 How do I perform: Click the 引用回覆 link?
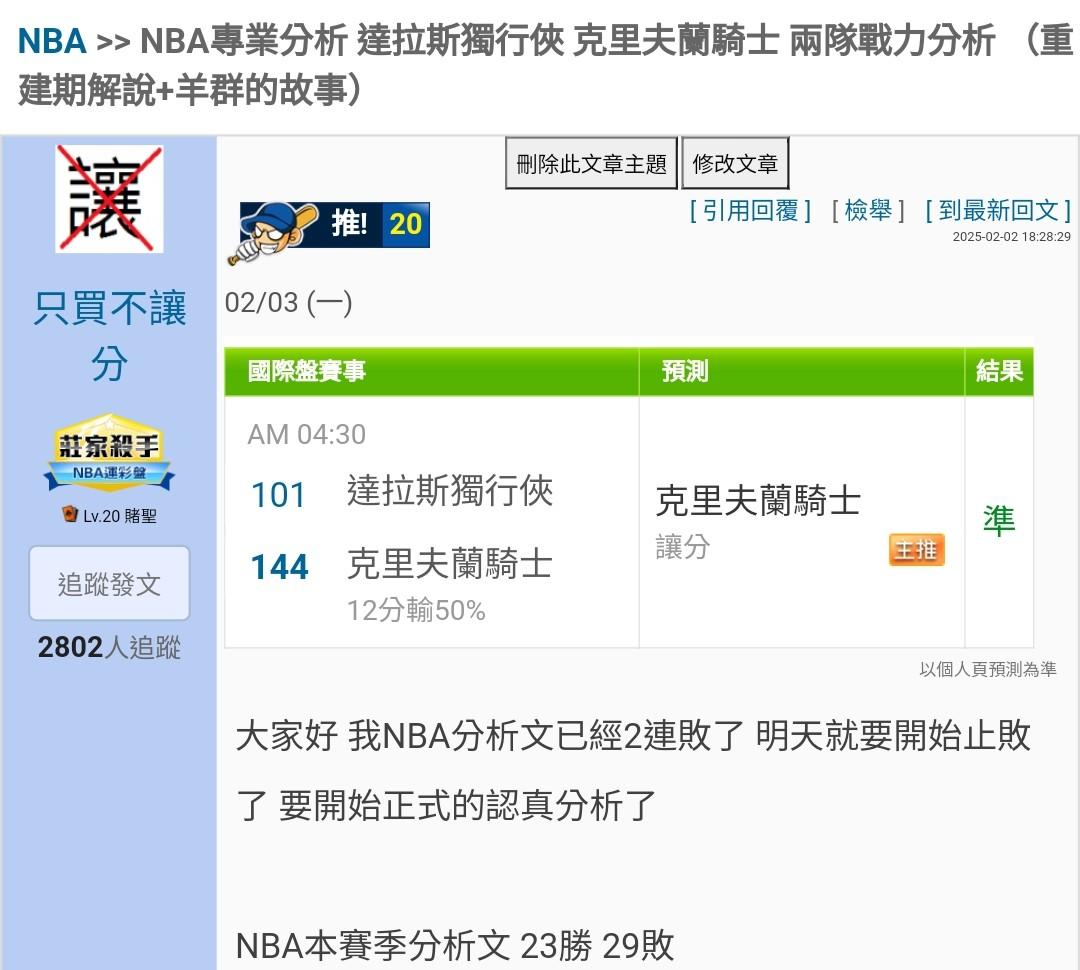(x=750, y=210)
